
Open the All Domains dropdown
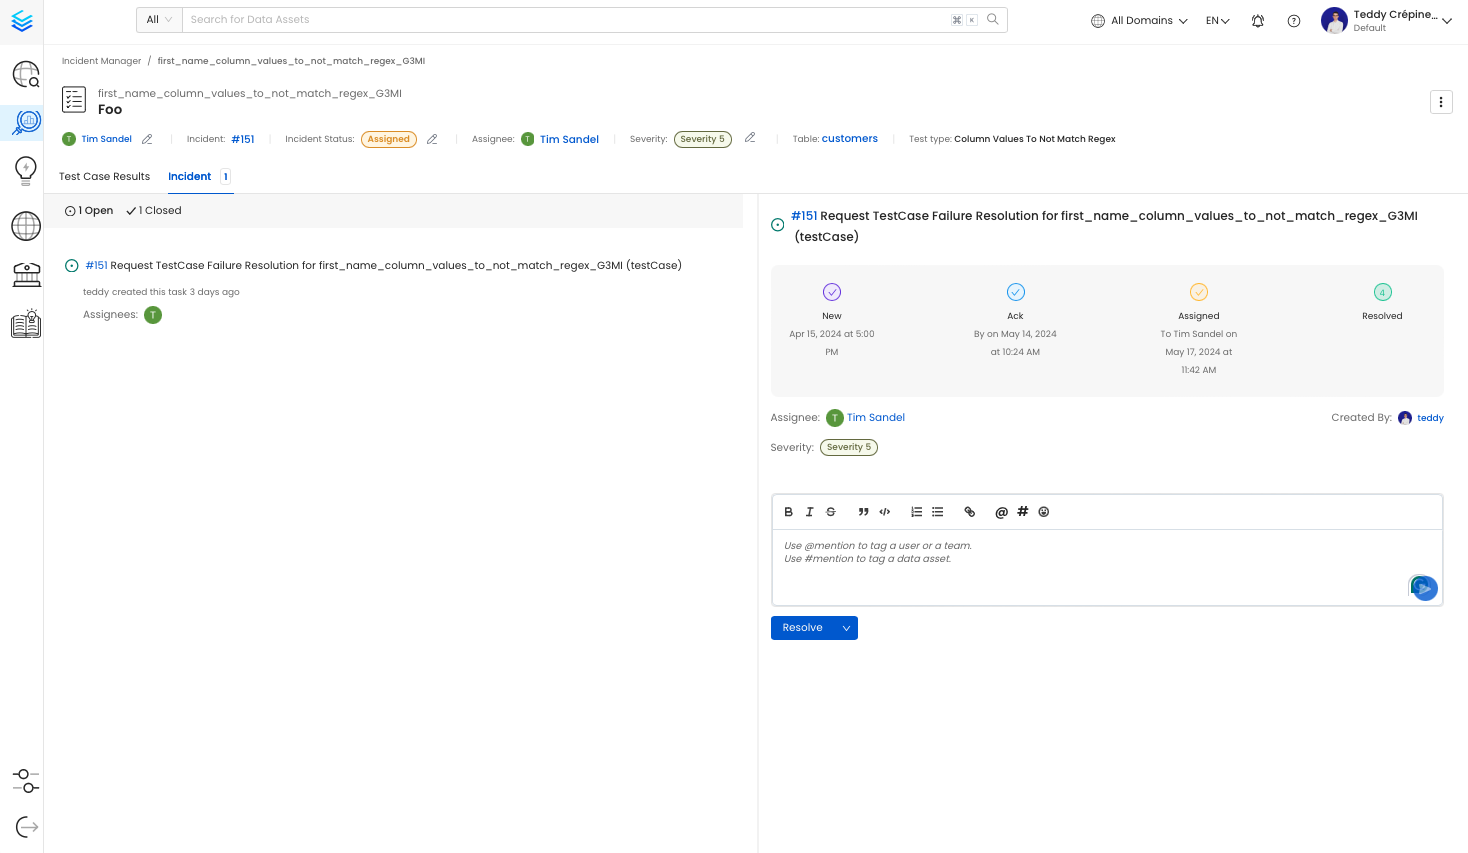click(1139, 20)
